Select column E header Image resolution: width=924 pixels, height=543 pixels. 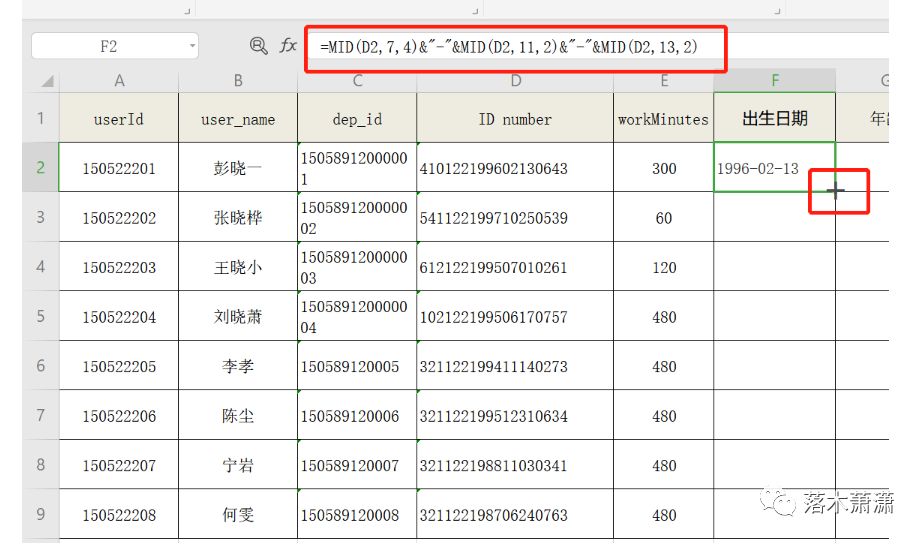[x=664, y=81]
